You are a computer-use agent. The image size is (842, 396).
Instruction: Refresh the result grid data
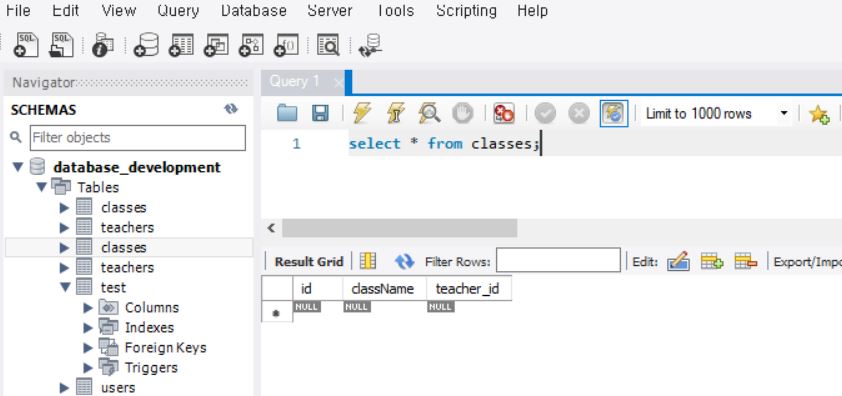[x=404, y=262]
